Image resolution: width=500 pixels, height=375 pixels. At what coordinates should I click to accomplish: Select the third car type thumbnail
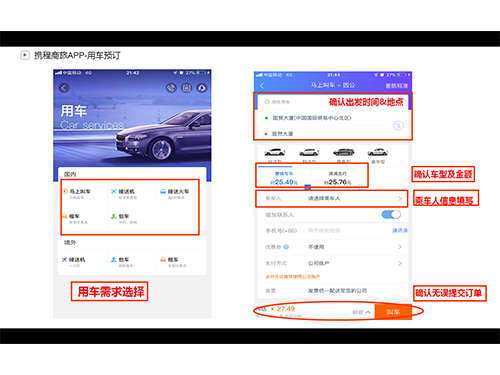tap(344, 153)
